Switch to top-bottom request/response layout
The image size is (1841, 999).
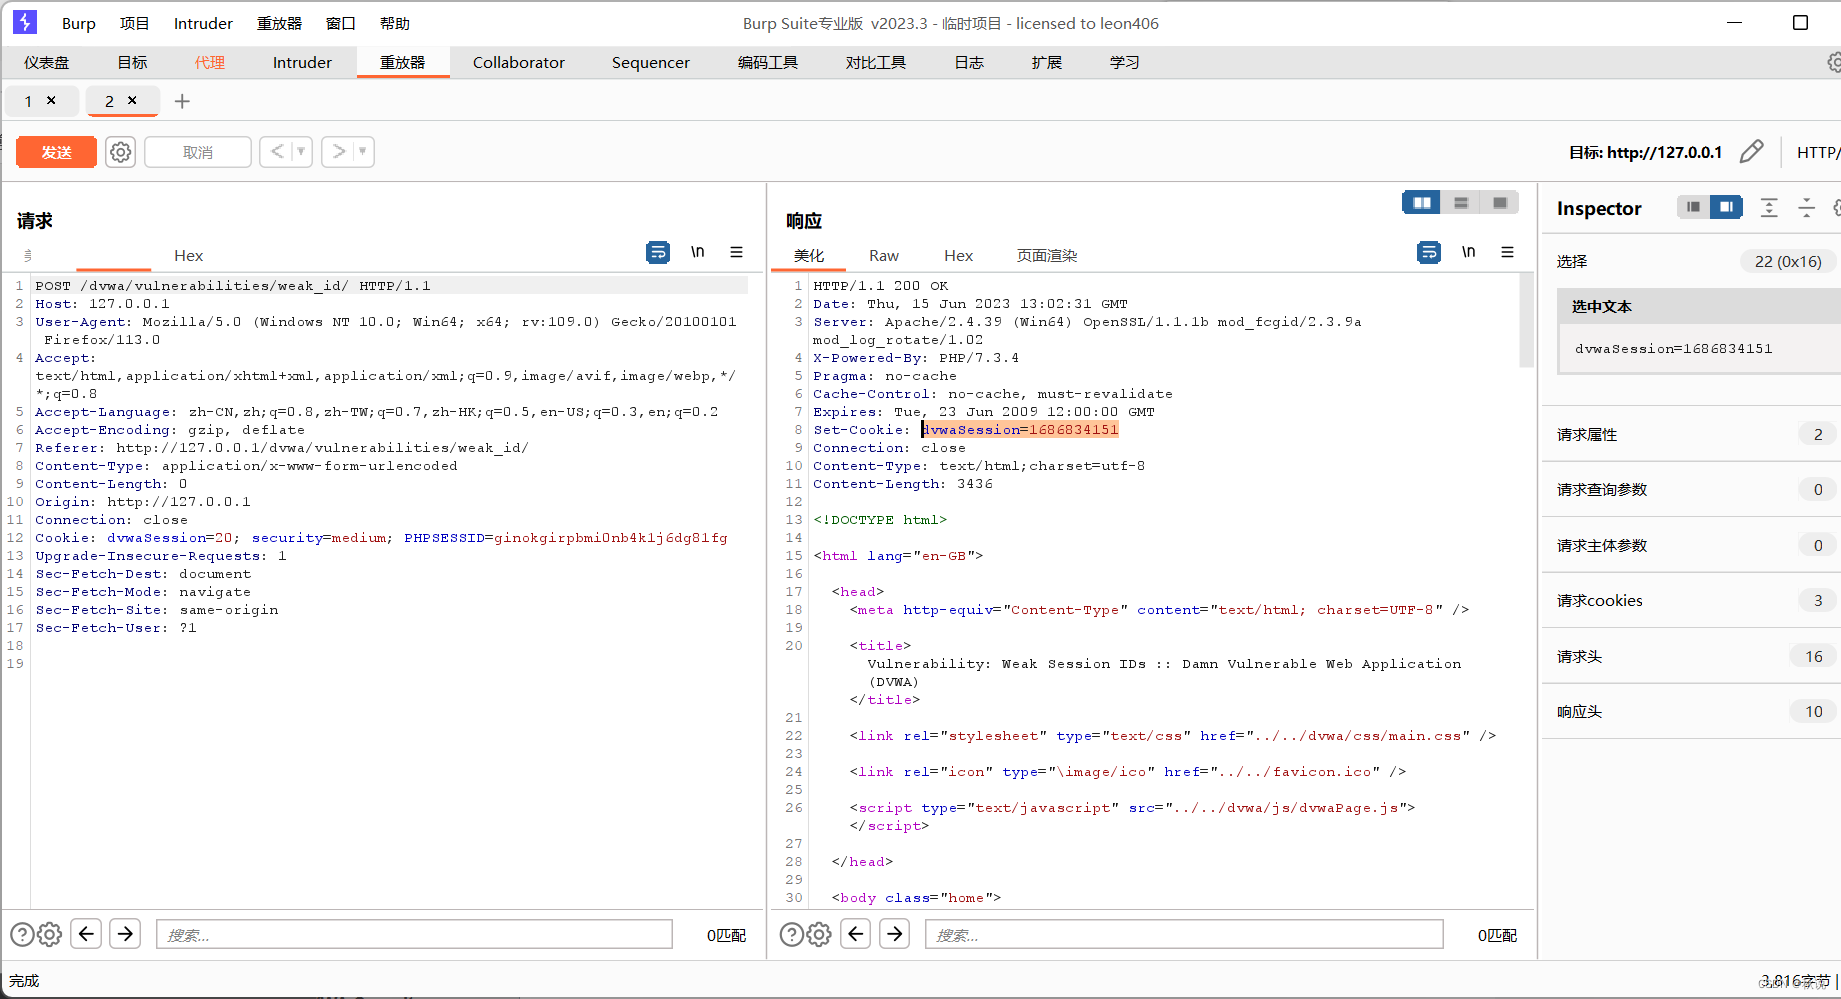tap(1461, 203)
